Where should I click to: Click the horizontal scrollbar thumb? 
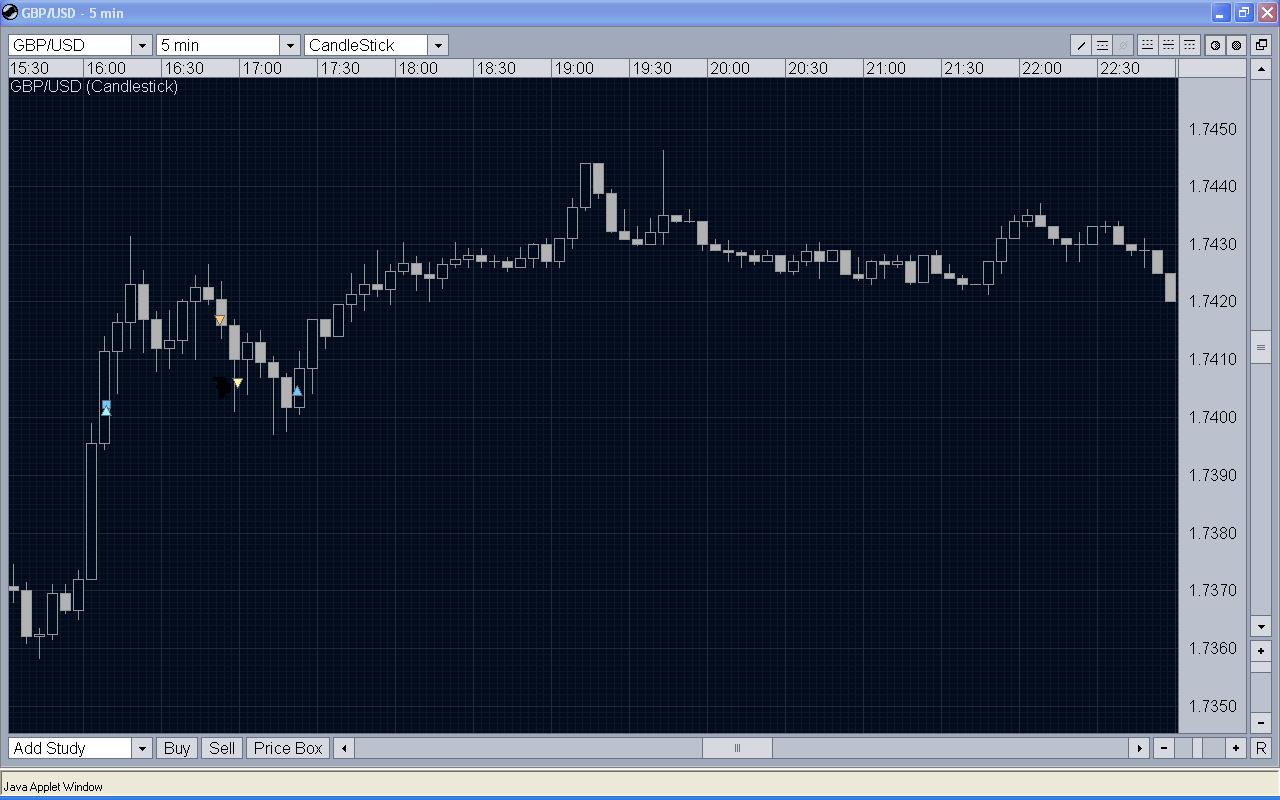click(x=737, y=748)
